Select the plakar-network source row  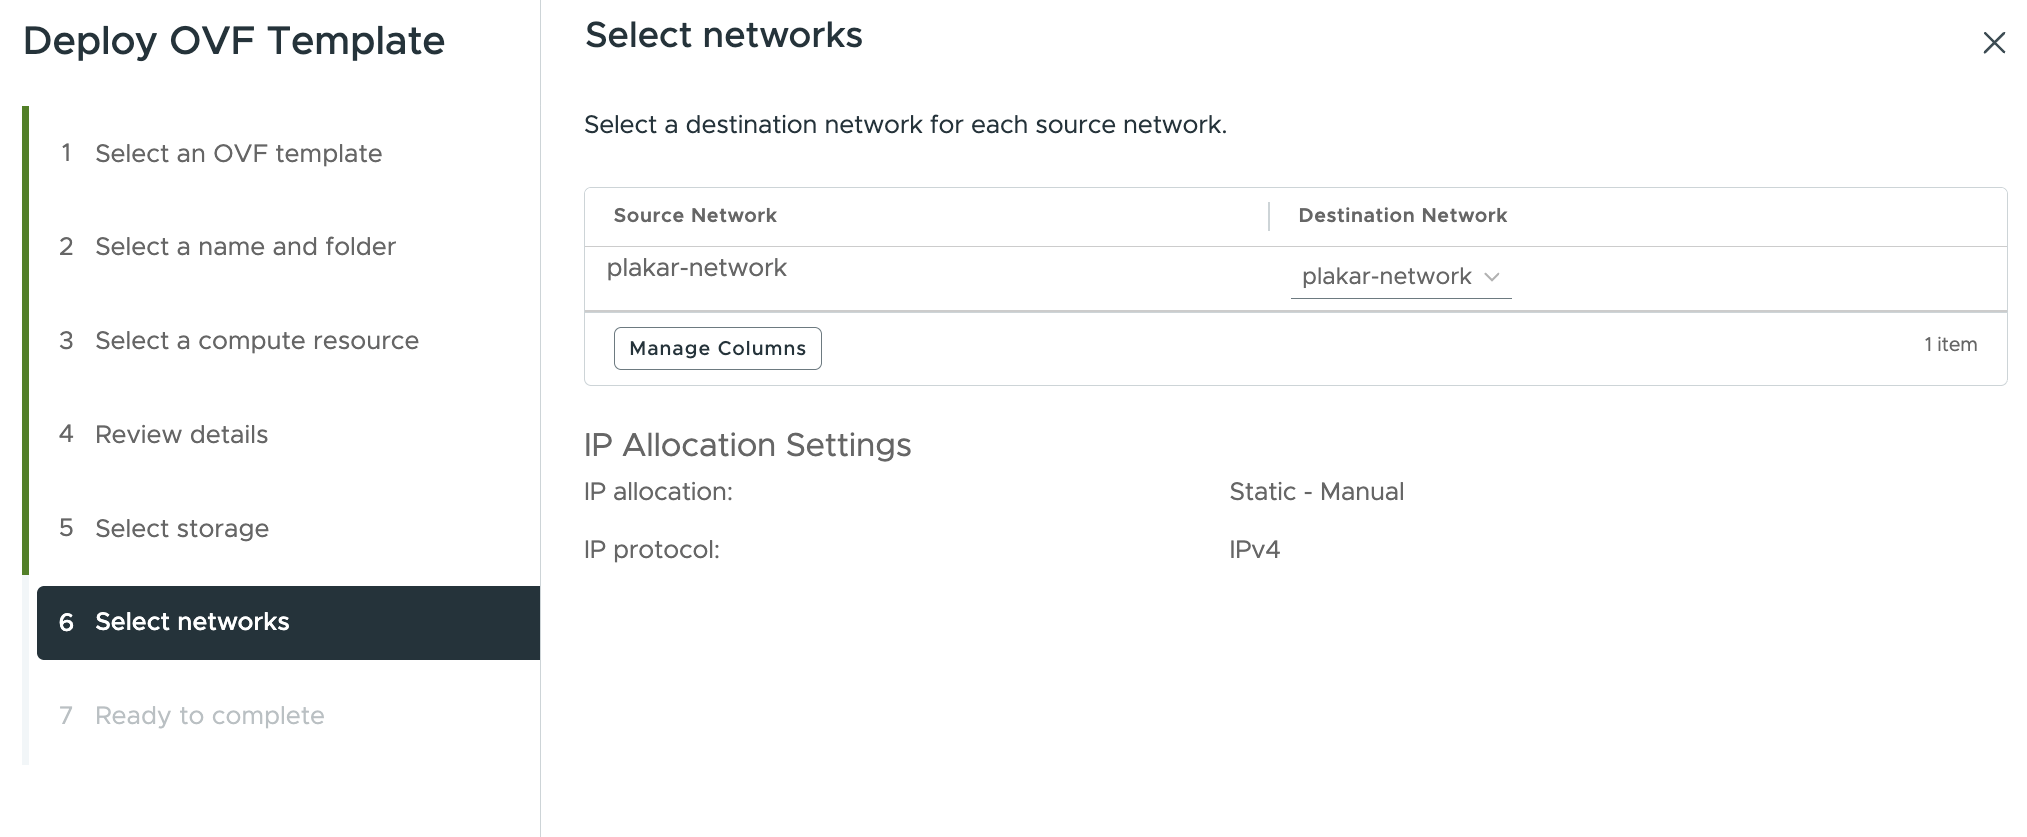(x=1295, y=279)
